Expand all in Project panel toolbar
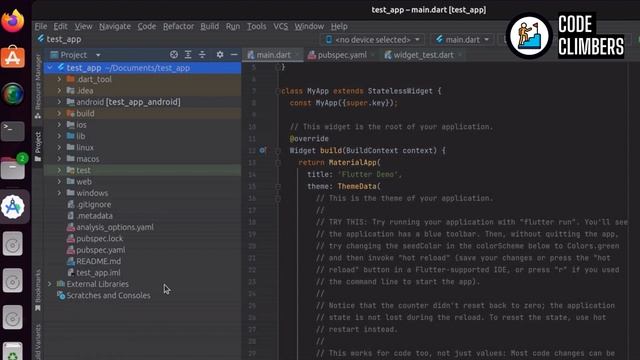Screen dimensions: 640x360 point(188,54)
